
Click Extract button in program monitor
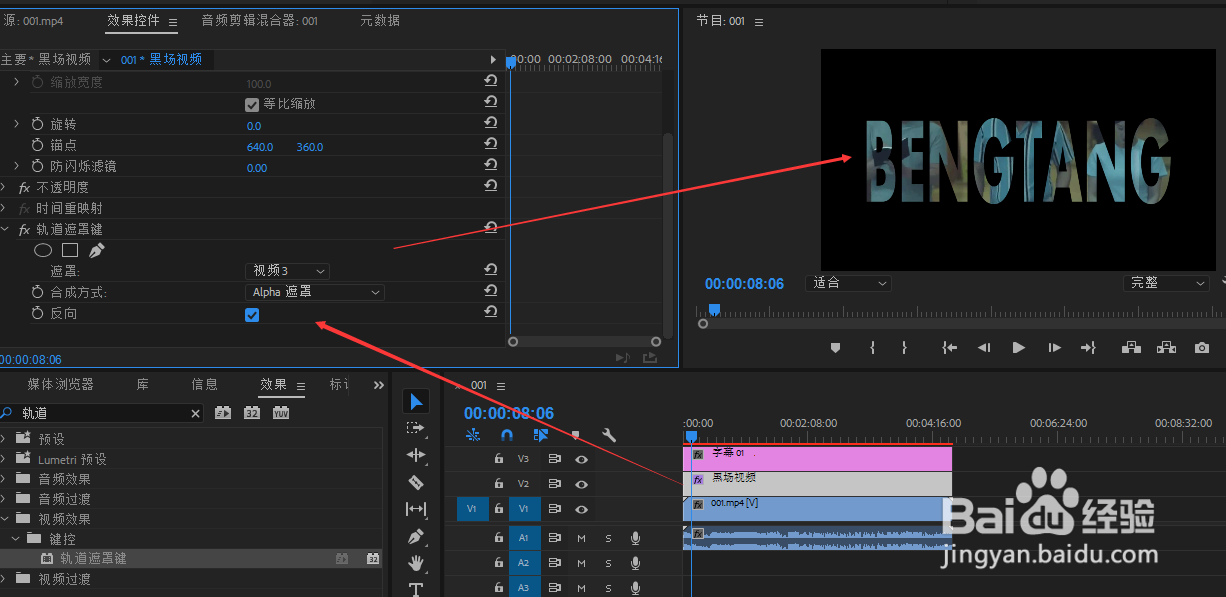(x=1166, y=348)
